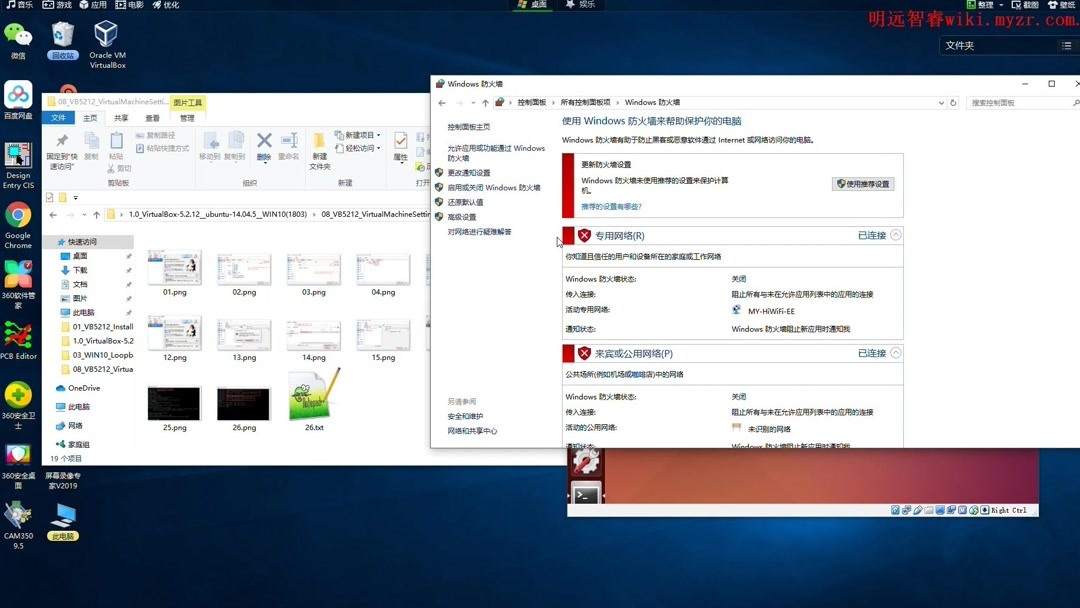This screenshot has height=608, width=1080.
Task: Click the Paste (粘贴) icon in the ribbon
Action: click(x=118, y=145)
